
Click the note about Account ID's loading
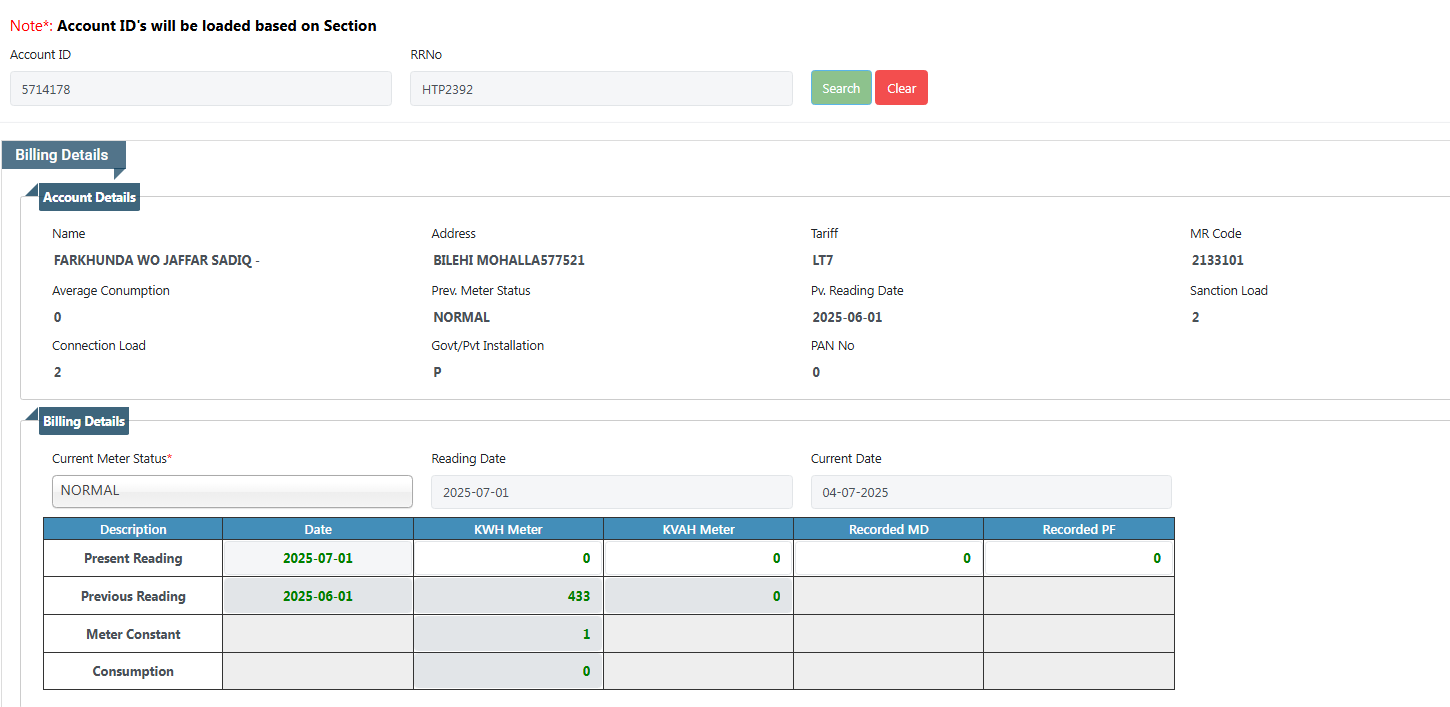(x=193, y=25)
